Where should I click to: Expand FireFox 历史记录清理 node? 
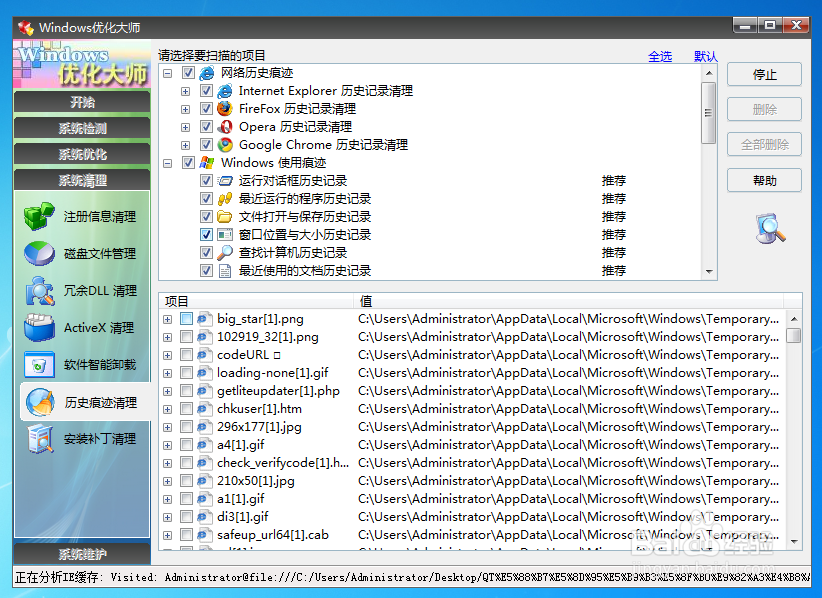pos(185,110)
